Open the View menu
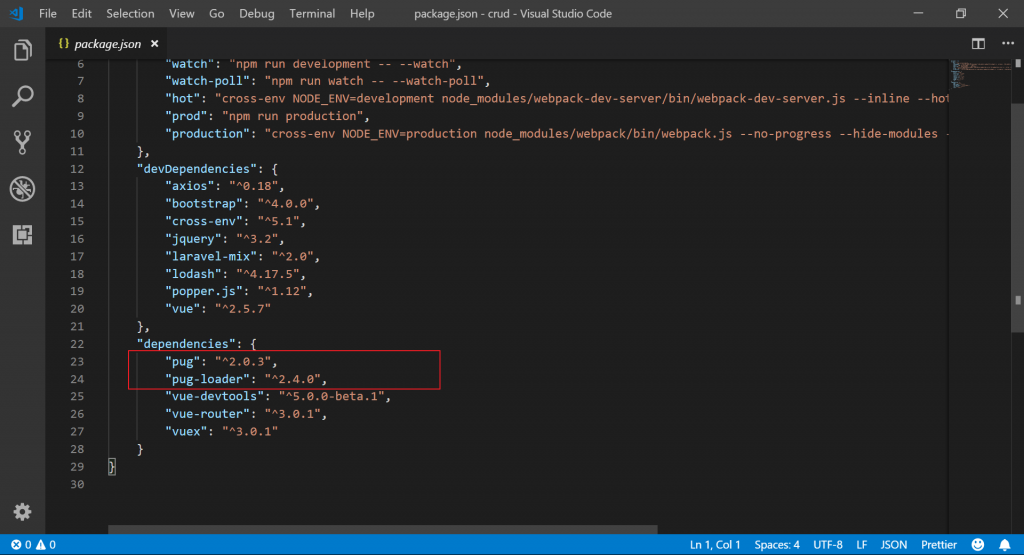 pyautogui.click(x=182, y=14)
